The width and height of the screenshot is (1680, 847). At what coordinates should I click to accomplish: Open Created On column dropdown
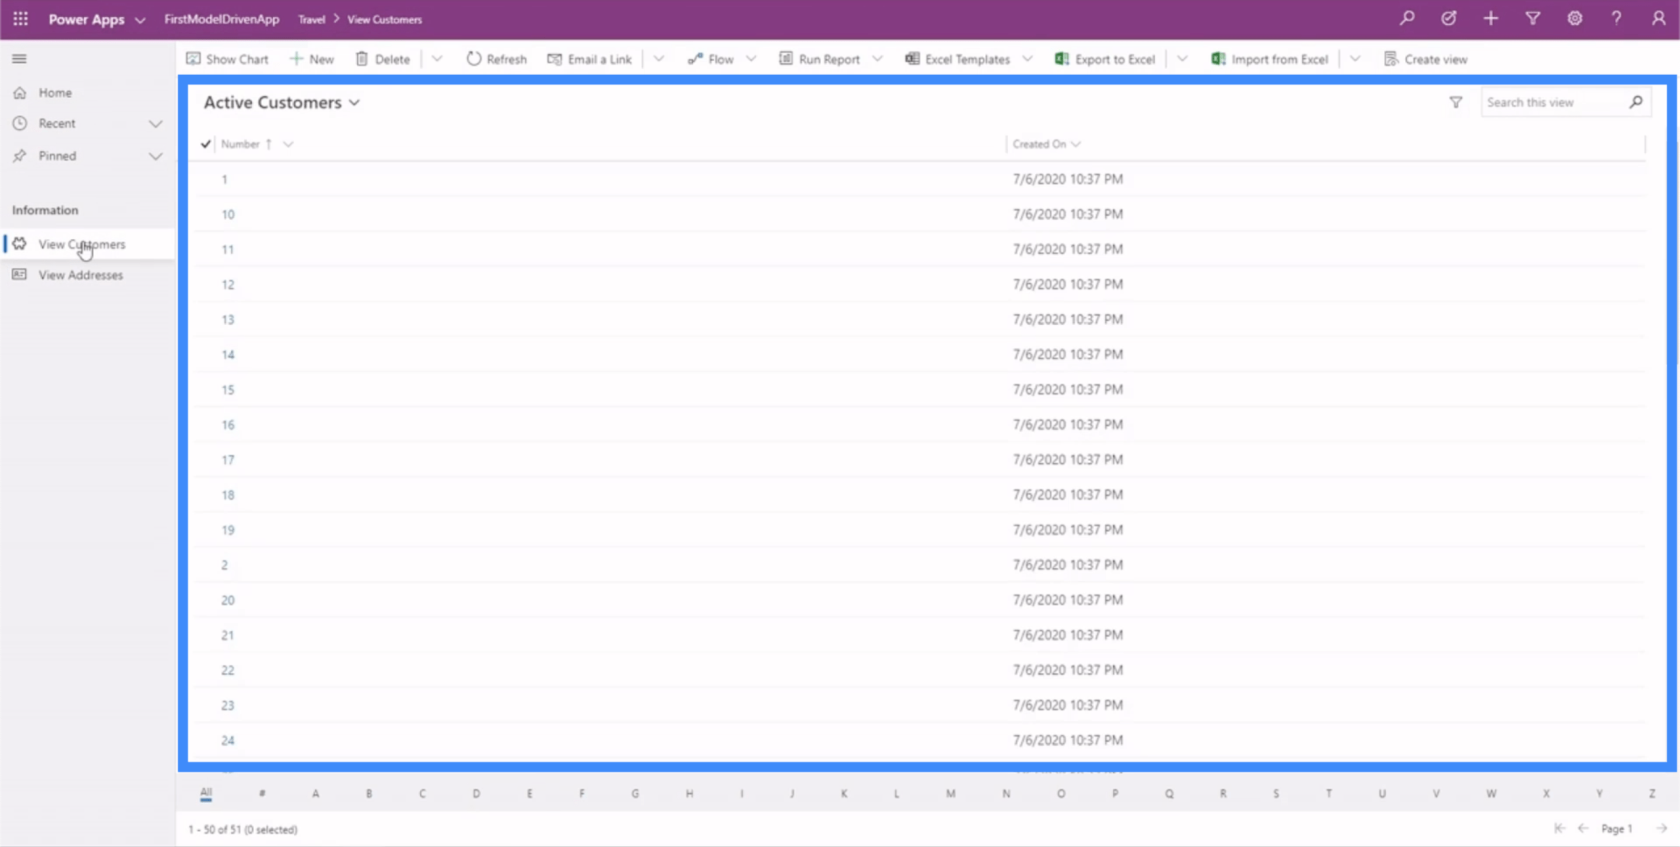click(x=1076, y=144)
